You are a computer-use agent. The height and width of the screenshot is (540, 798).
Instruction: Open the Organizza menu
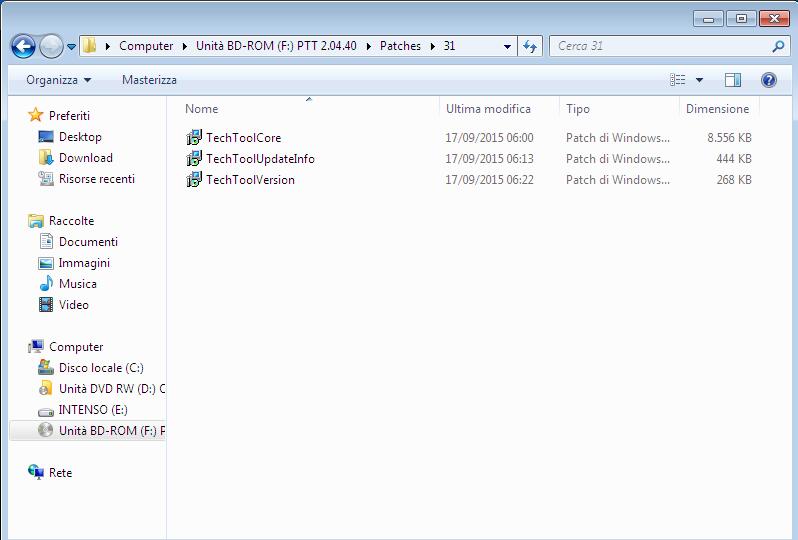(59, 80)
